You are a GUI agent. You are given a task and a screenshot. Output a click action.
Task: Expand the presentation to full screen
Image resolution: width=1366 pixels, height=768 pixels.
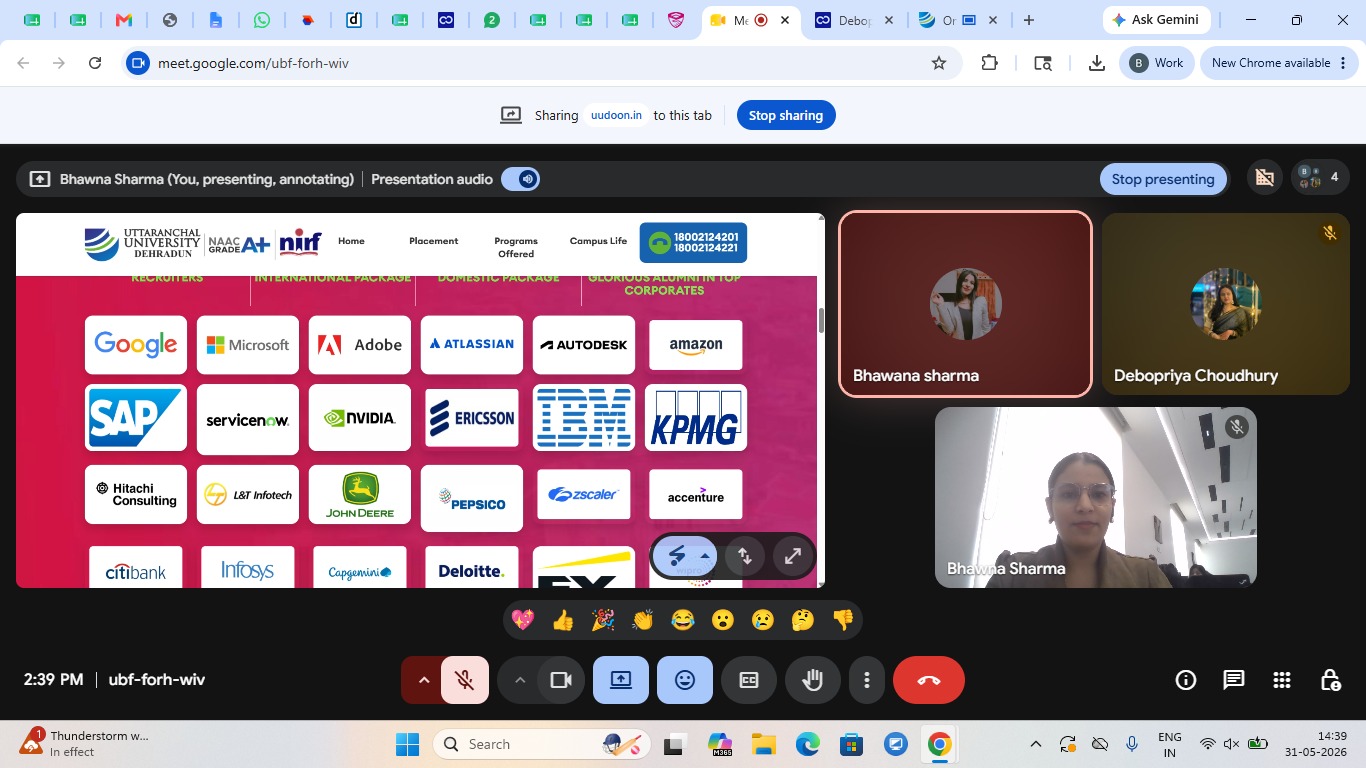793,556
